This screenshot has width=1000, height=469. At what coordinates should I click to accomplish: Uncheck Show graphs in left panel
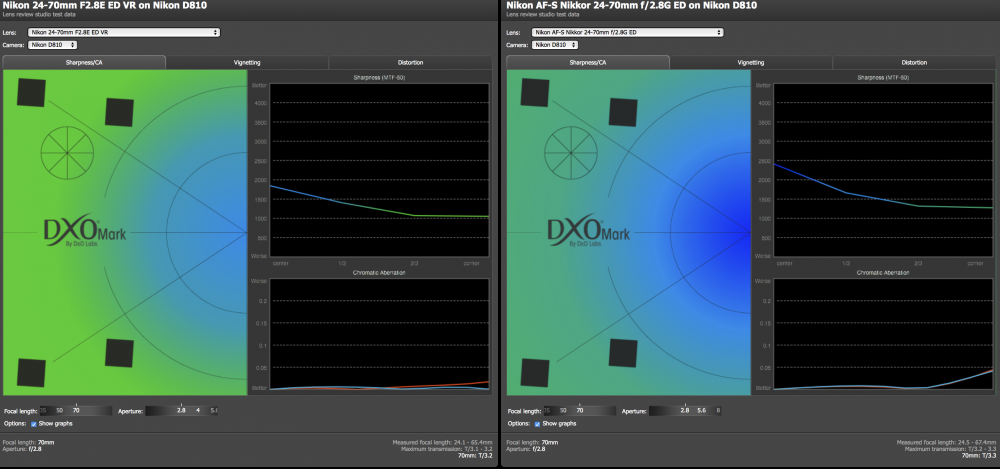click(34, 424)
